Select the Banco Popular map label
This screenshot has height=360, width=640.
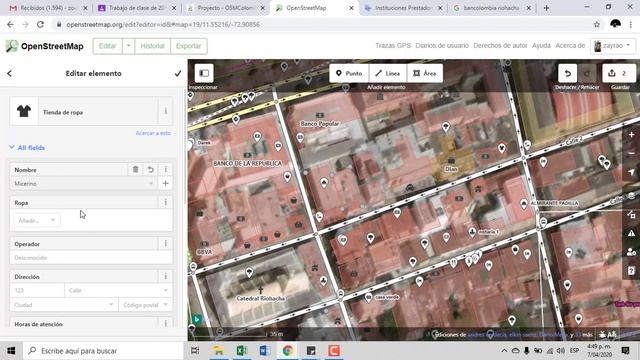320,124
